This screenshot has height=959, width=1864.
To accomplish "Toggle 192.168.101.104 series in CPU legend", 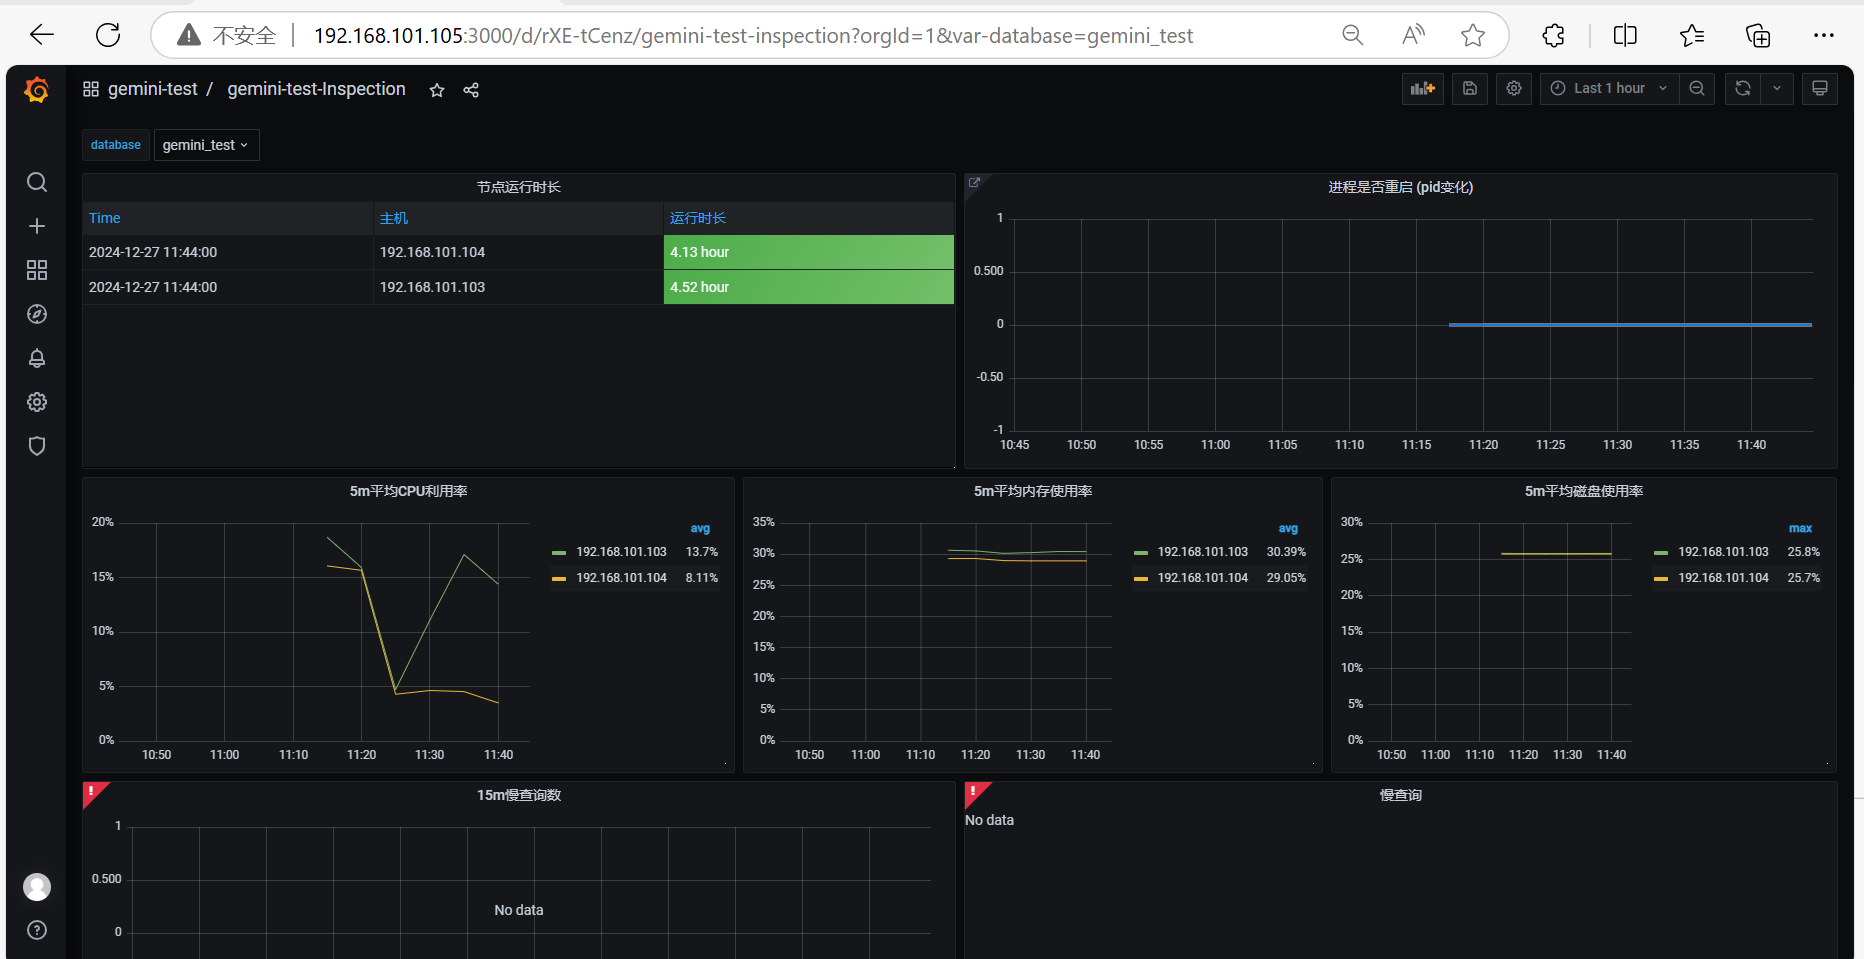I will (x=621, y=578).
